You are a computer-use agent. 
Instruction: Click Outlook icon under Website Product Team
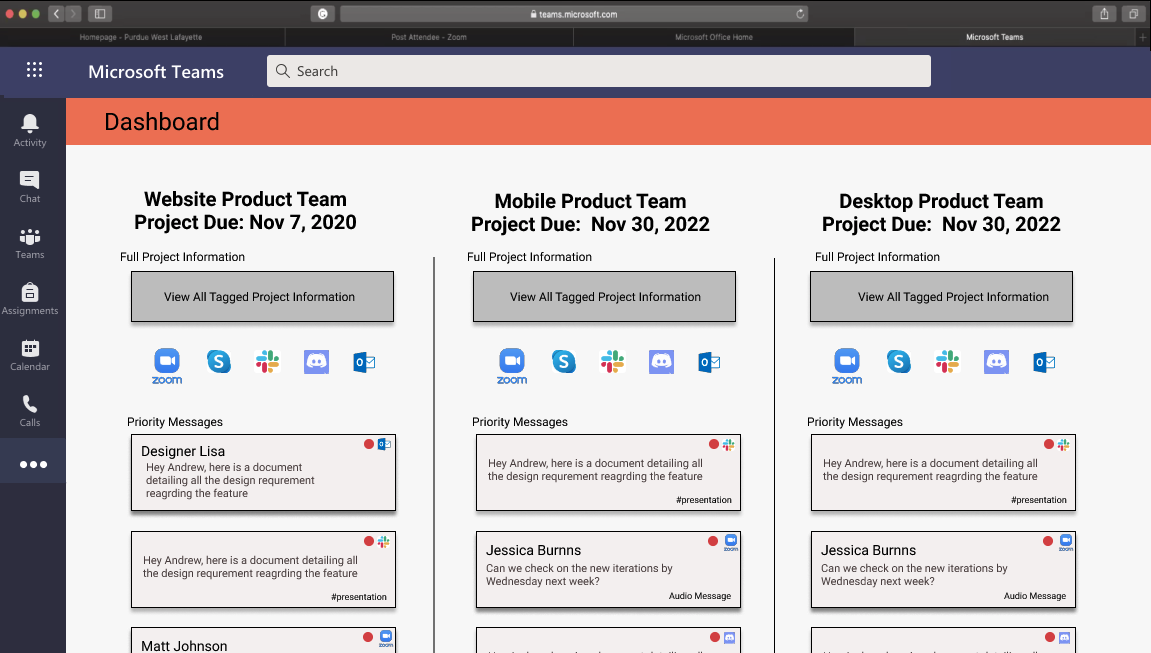(x=364, y=362)
